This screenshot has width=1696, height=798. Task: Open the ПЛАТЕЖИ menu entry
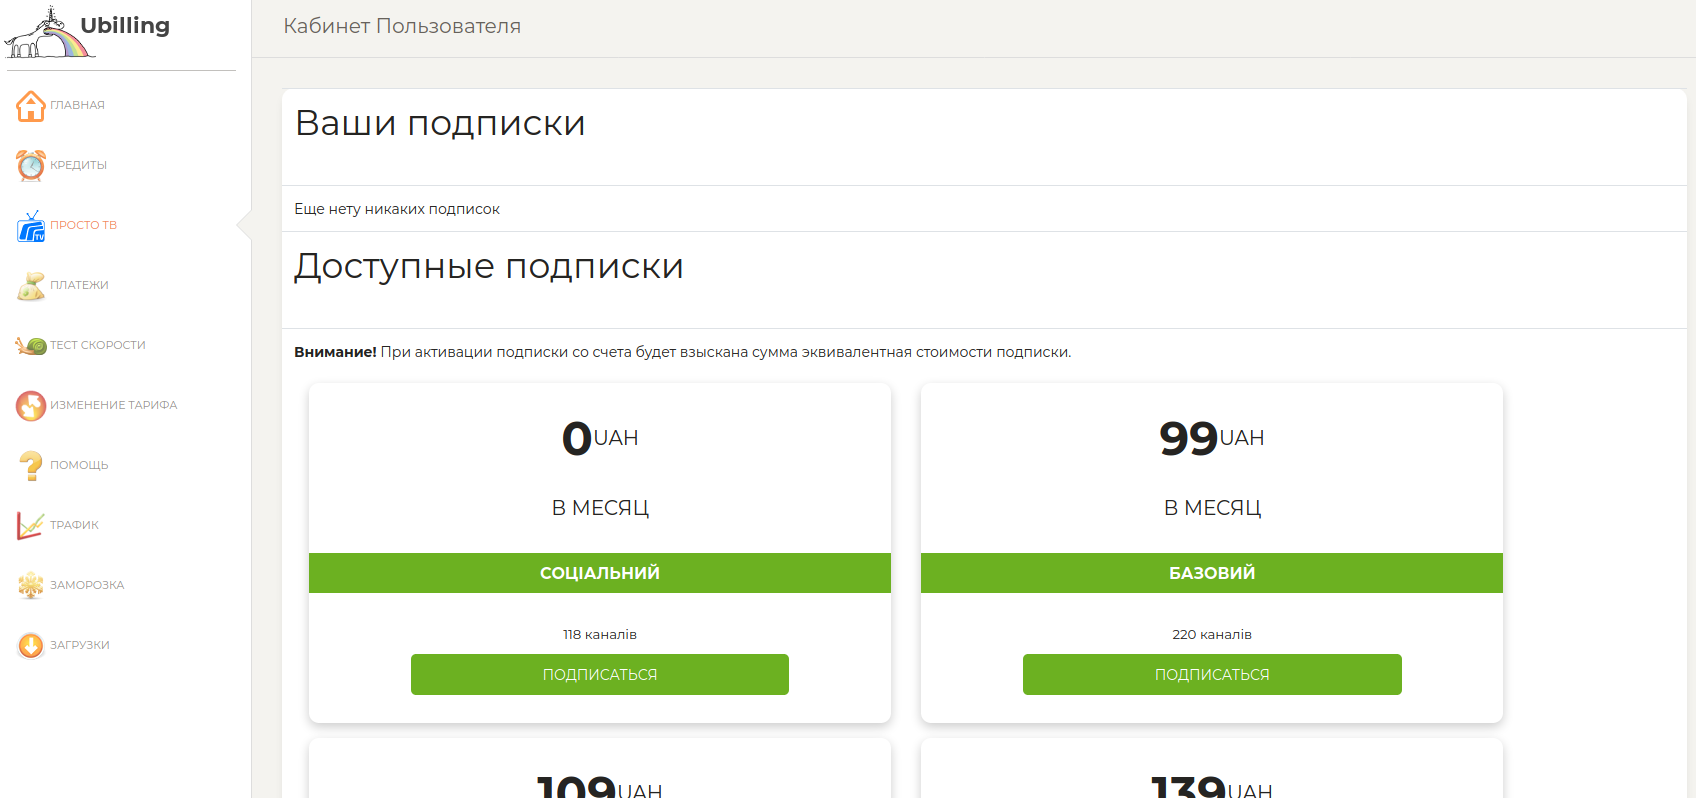click(79, 285)
